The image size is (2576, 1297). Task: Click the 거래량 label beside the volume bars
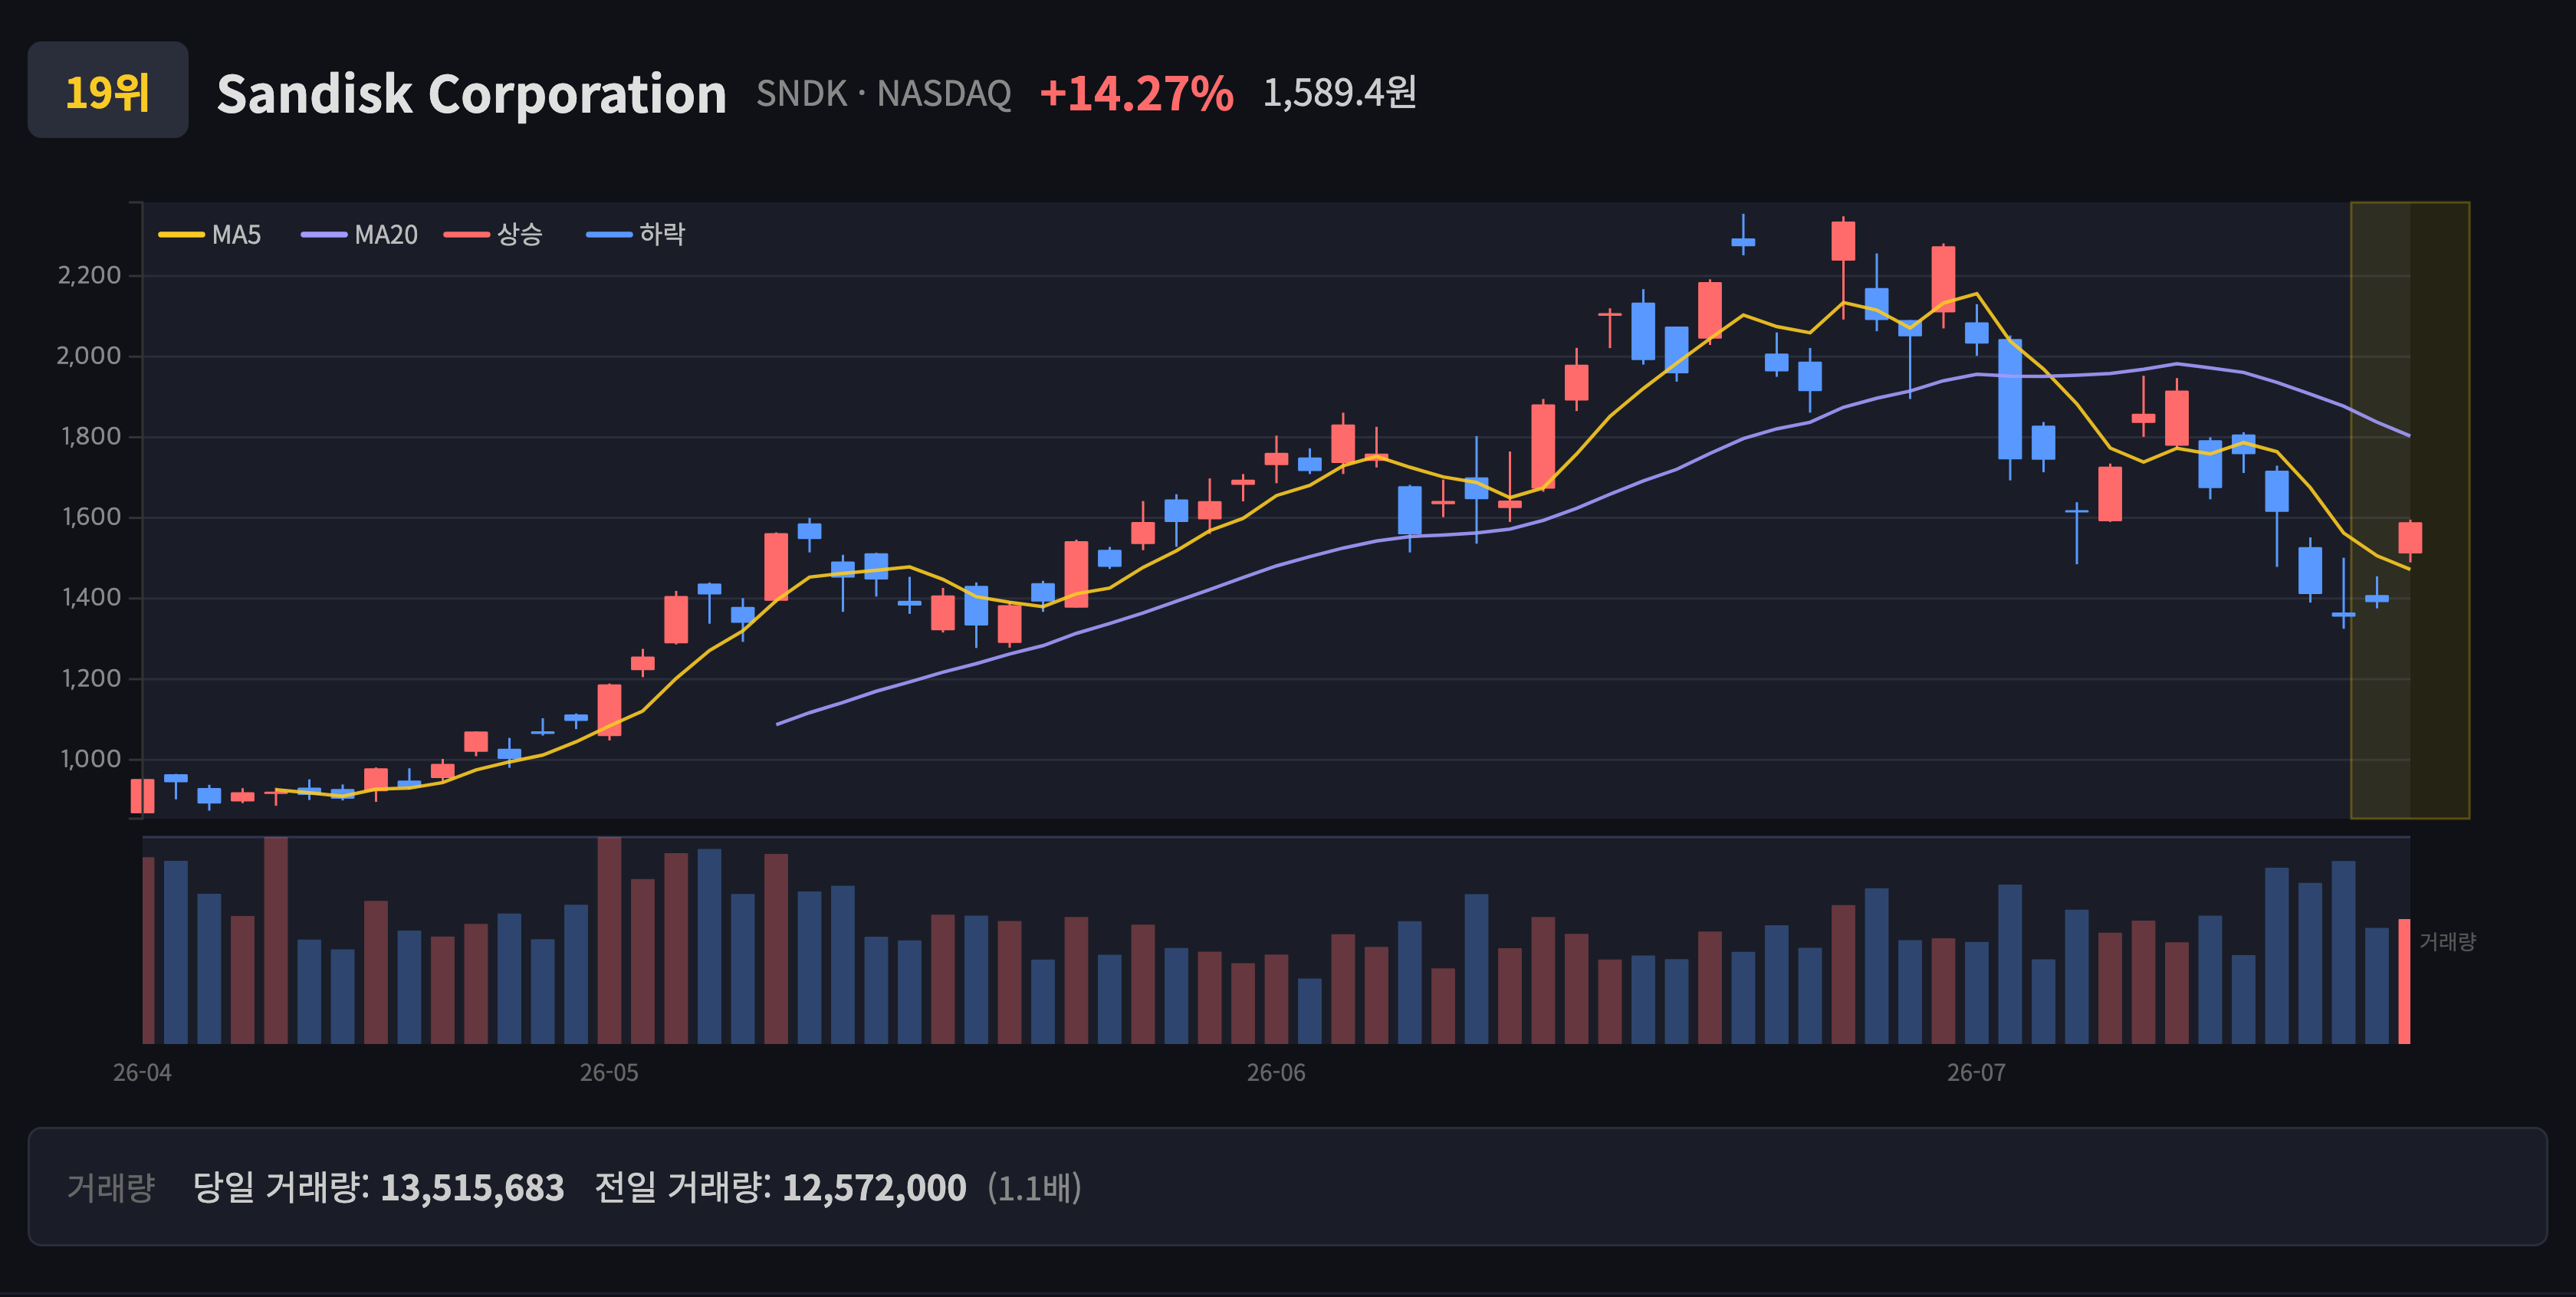click(2447, 942)
